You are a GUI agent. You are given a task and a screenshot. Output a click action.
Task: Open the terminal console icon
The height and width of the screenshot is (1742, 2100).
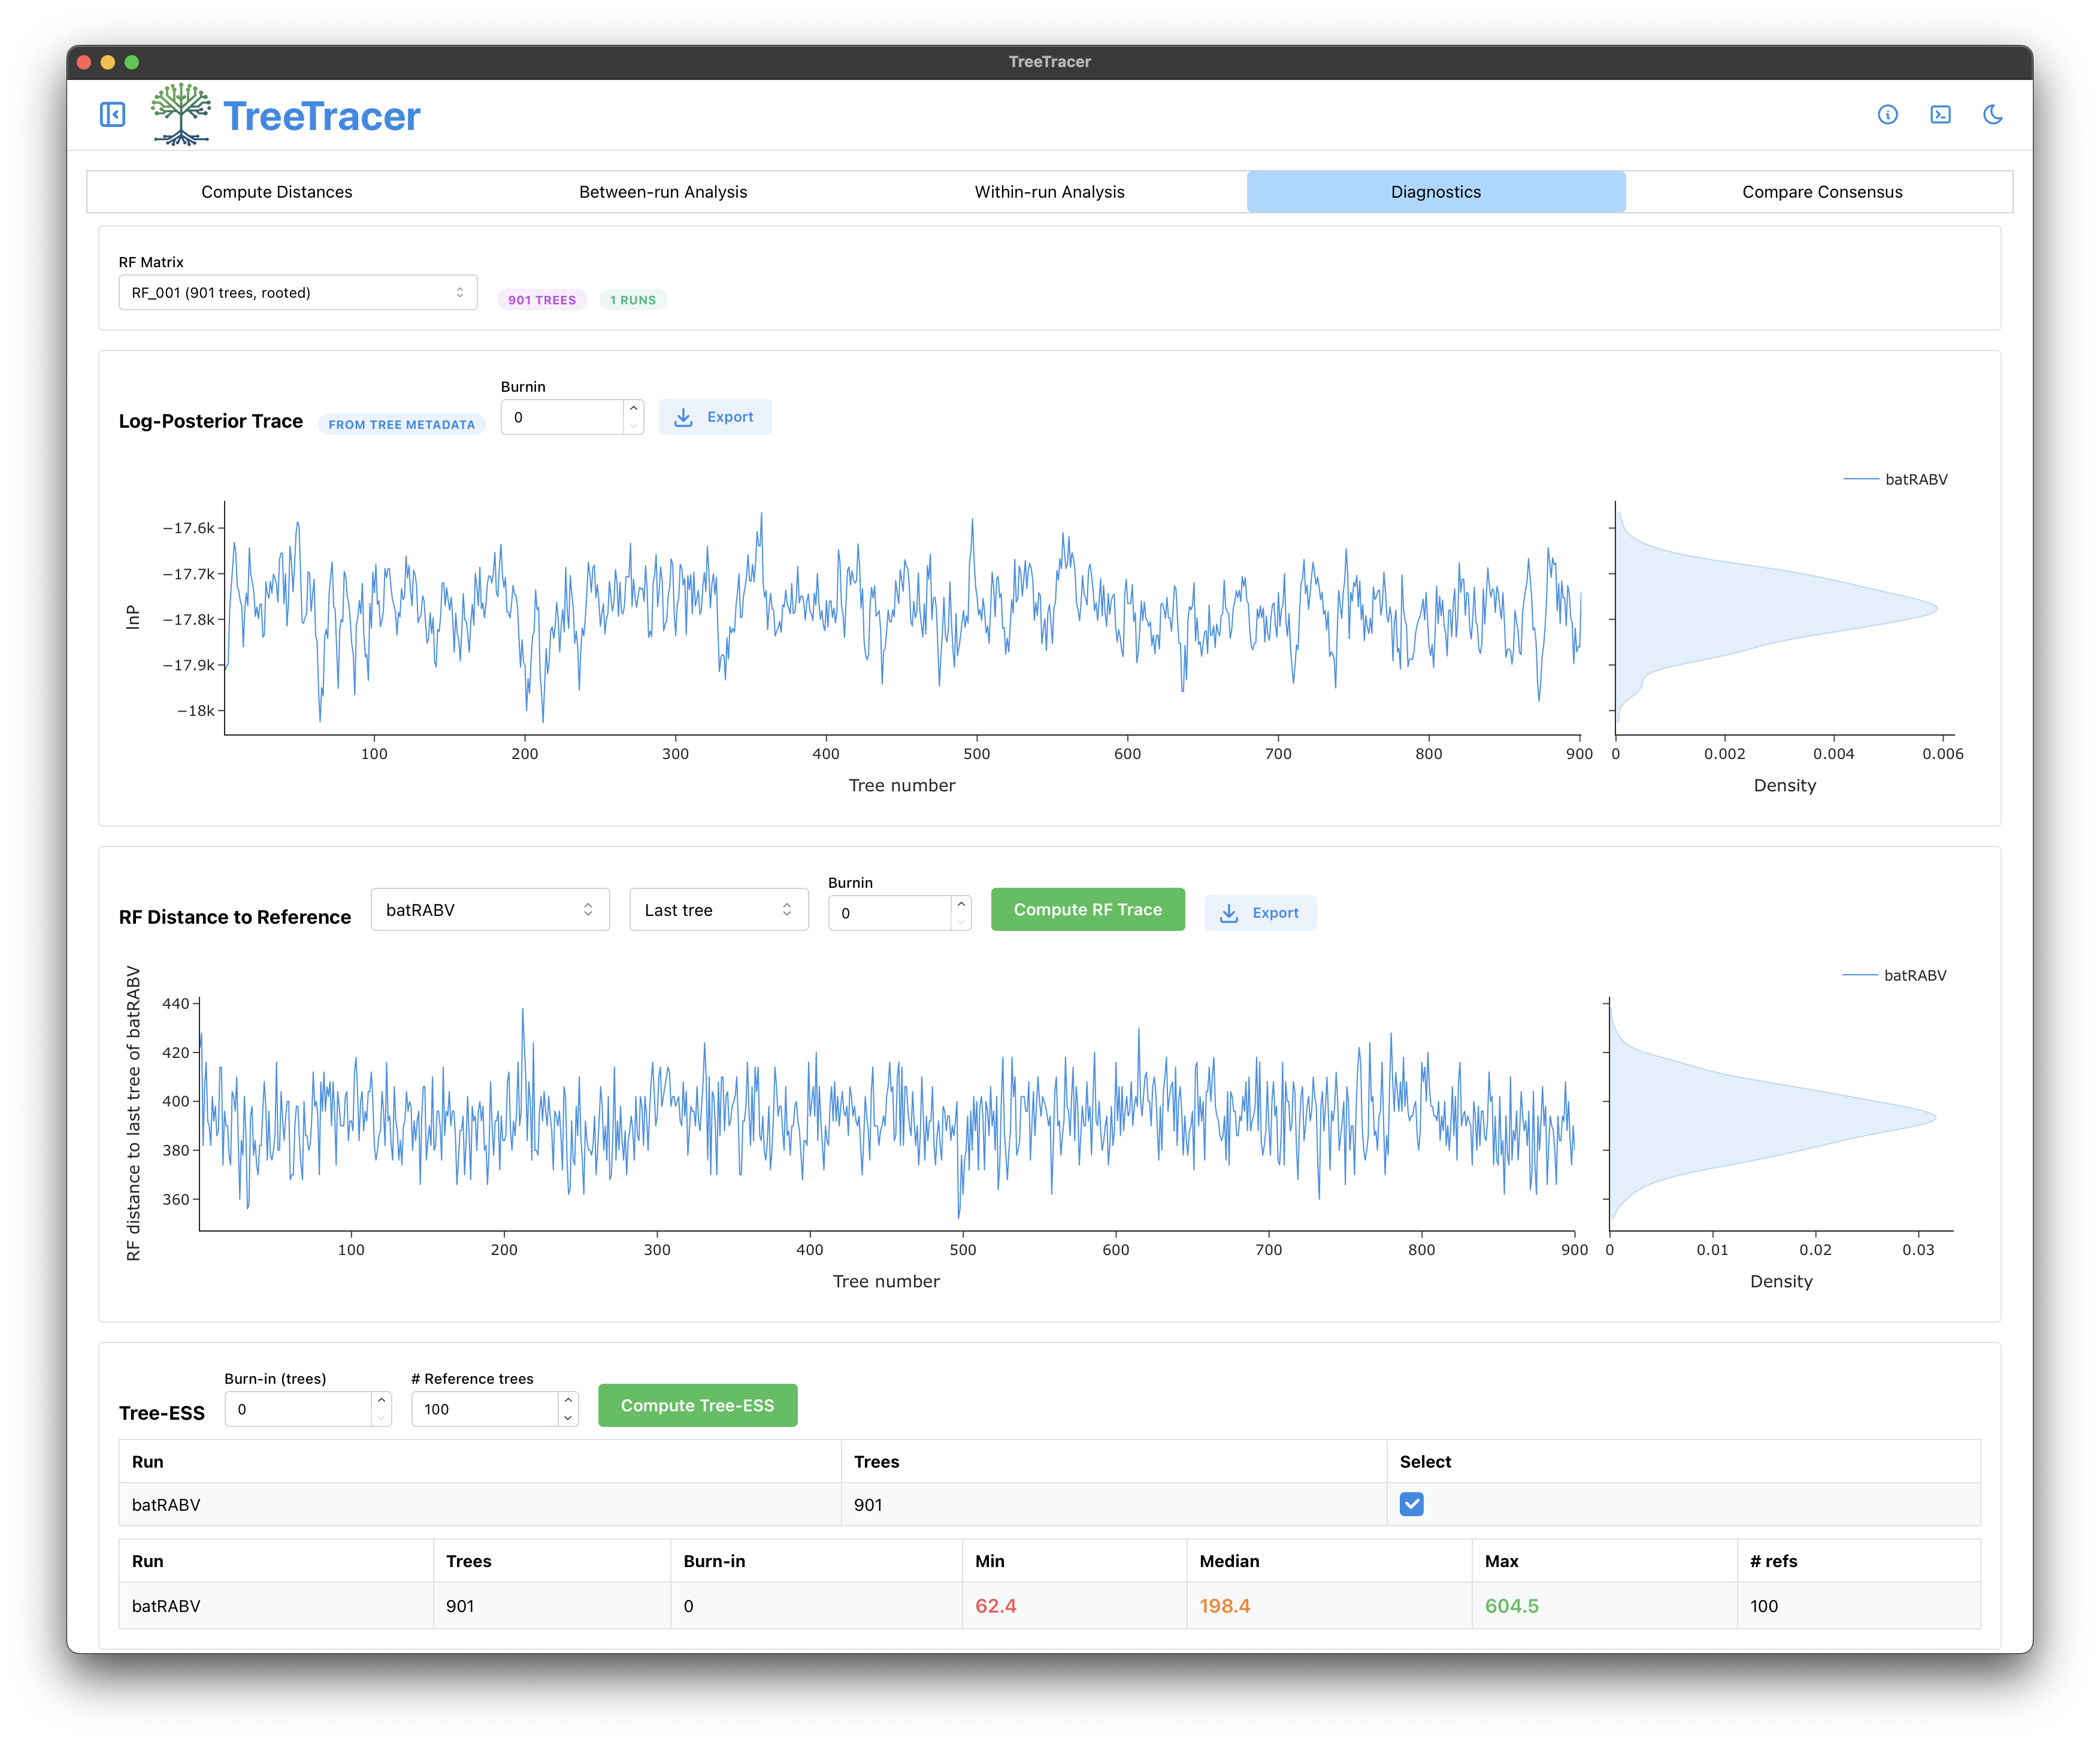pos(1940,115)
